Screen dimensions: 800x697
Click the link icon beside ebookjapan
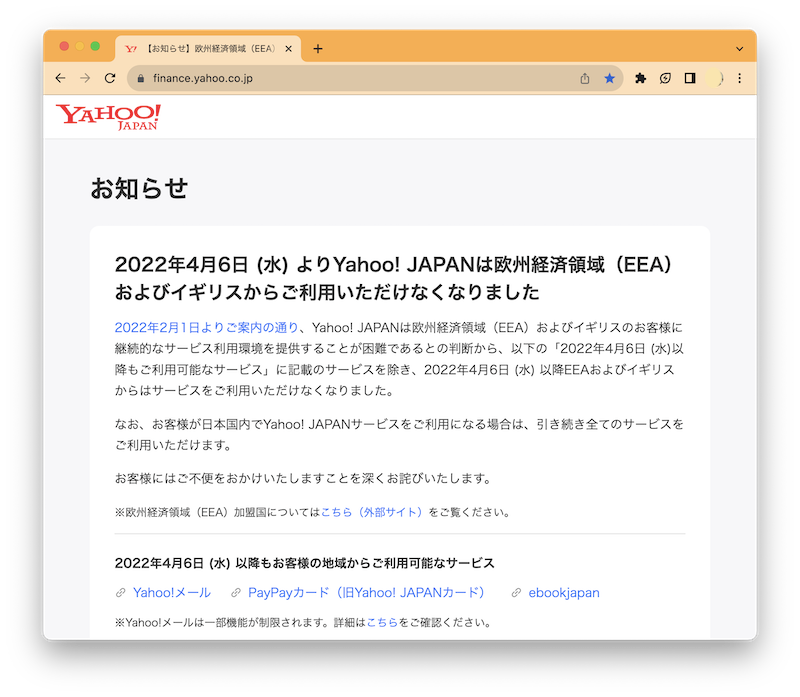click(x=516, y=592)
